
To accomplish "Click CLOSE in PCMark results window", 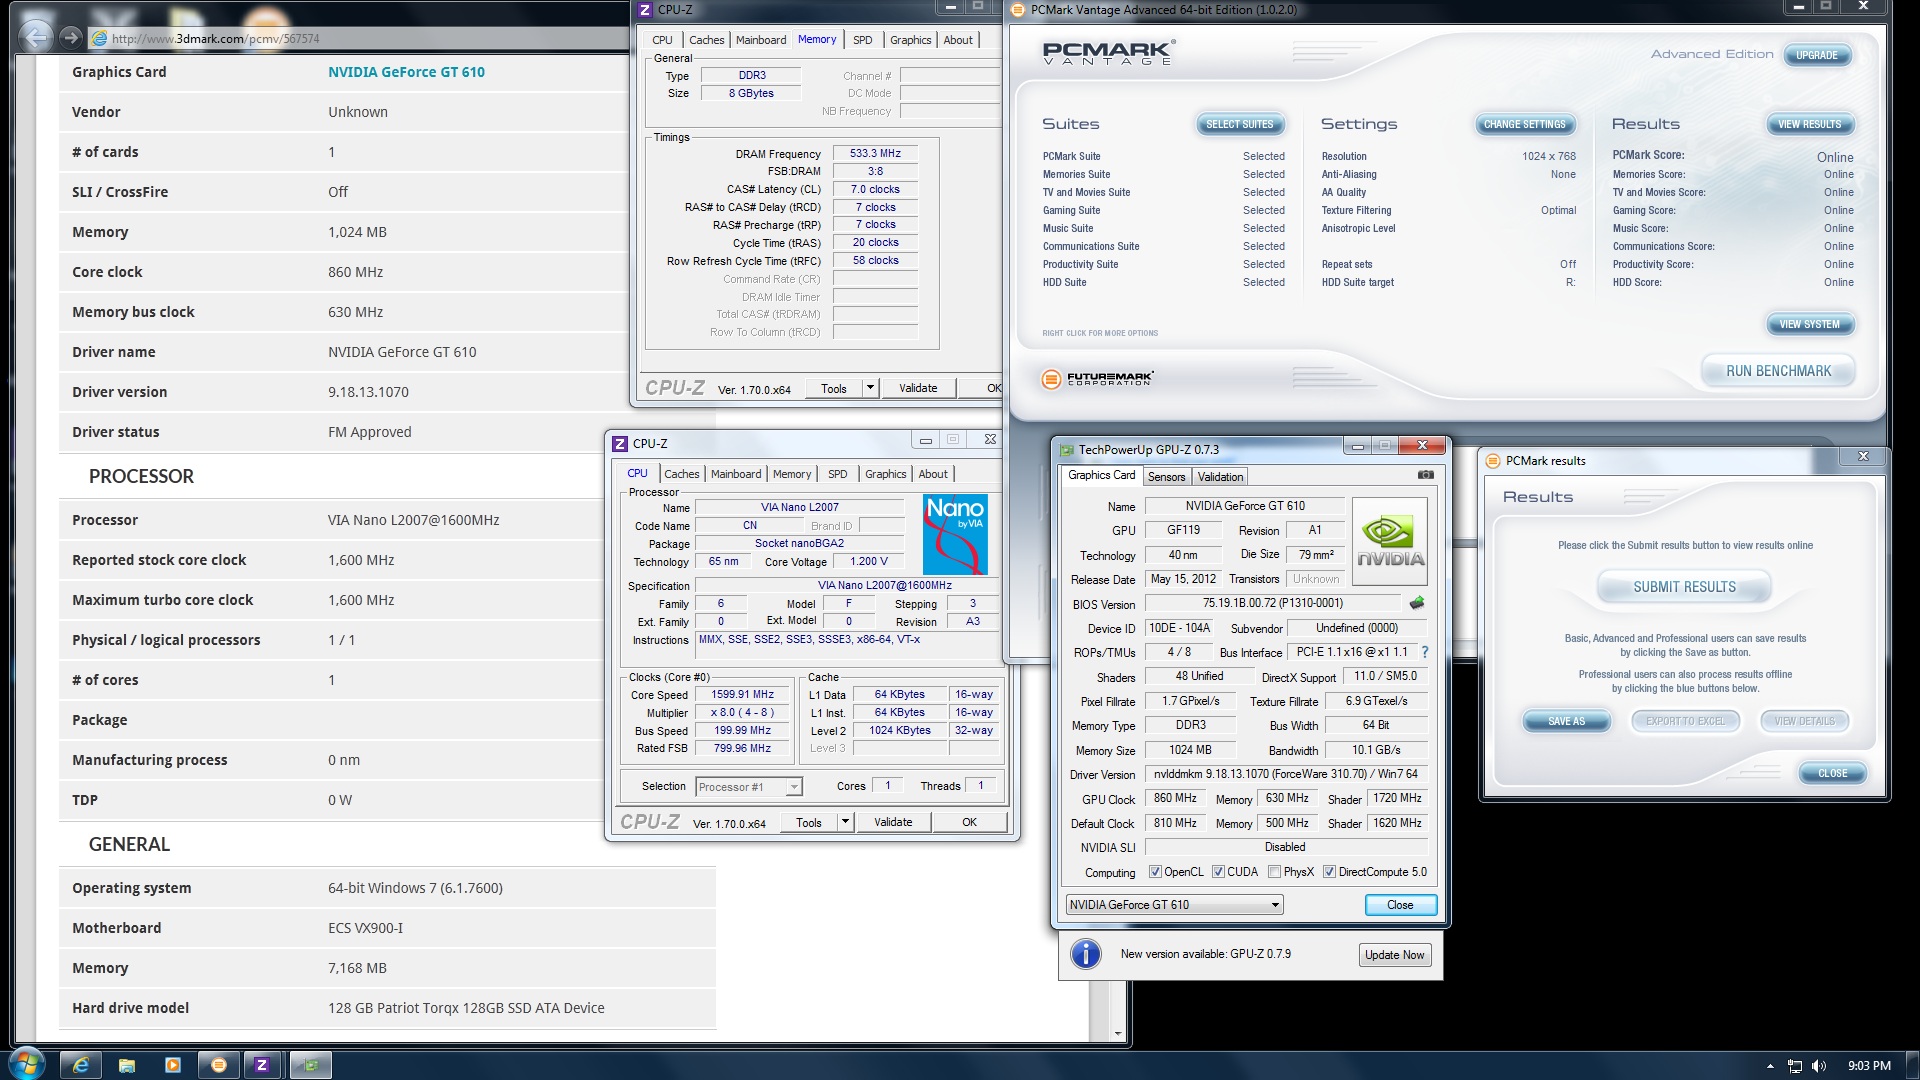I will [1832, 774].
